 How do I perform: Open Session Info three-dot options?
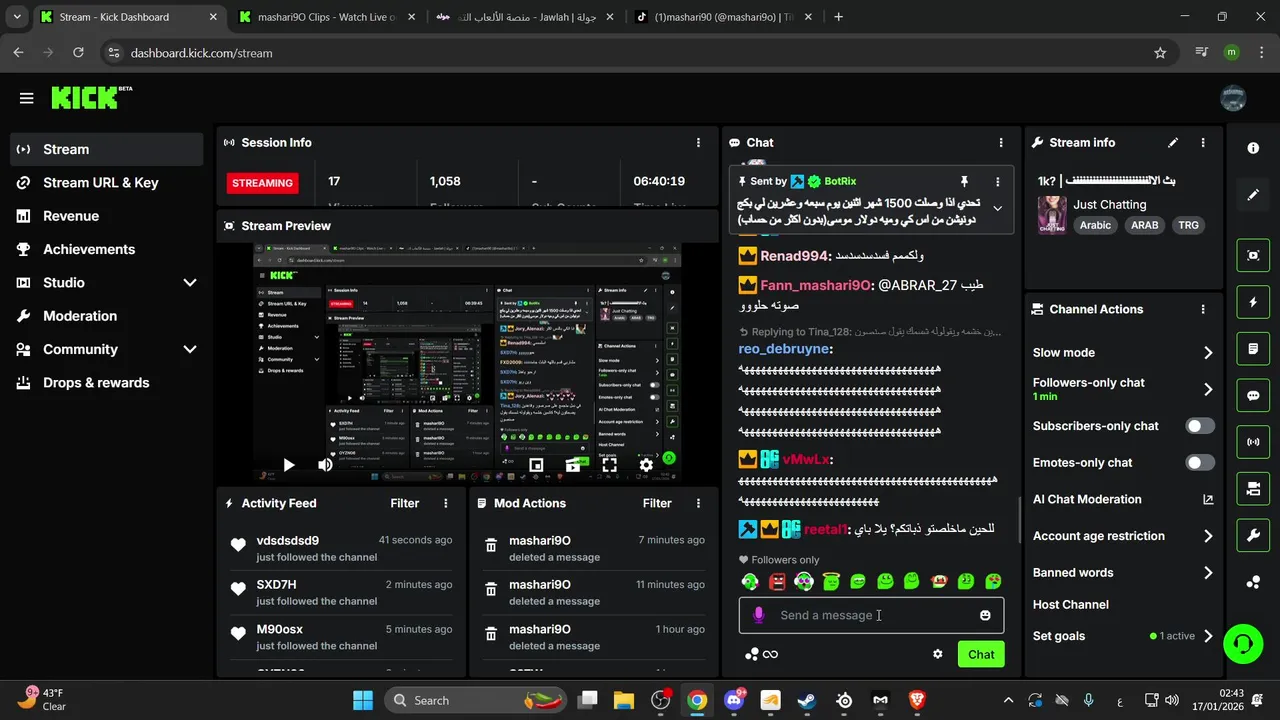click(x=698, y=143)
